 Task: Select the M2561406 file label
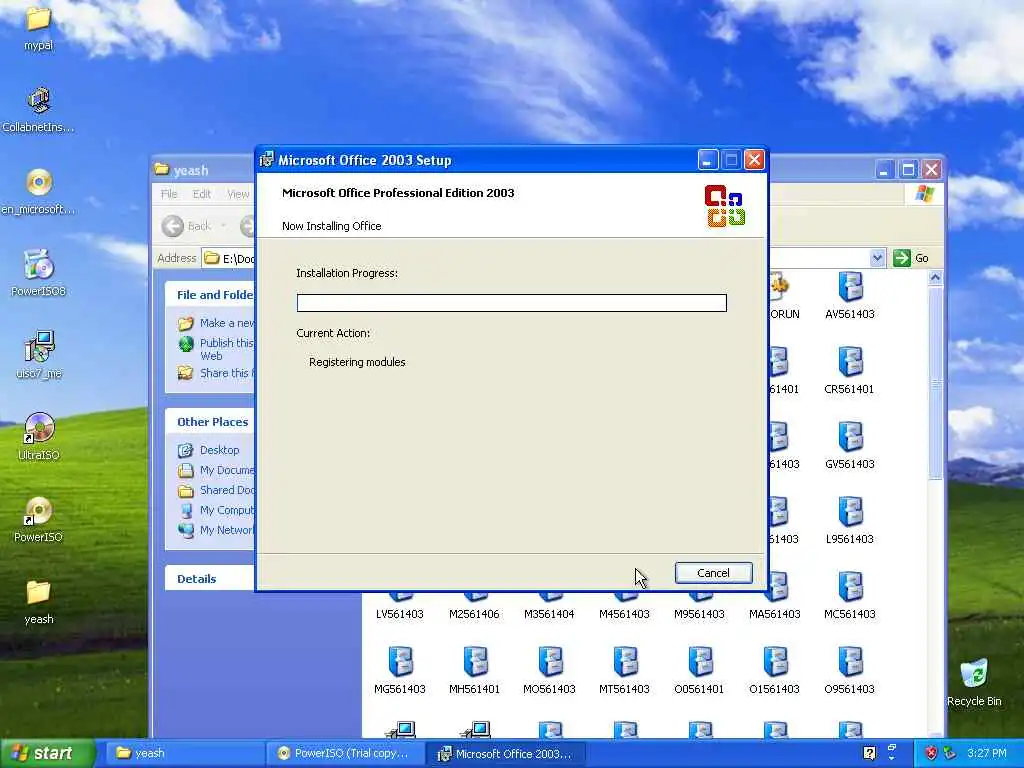tap(474, 614)
